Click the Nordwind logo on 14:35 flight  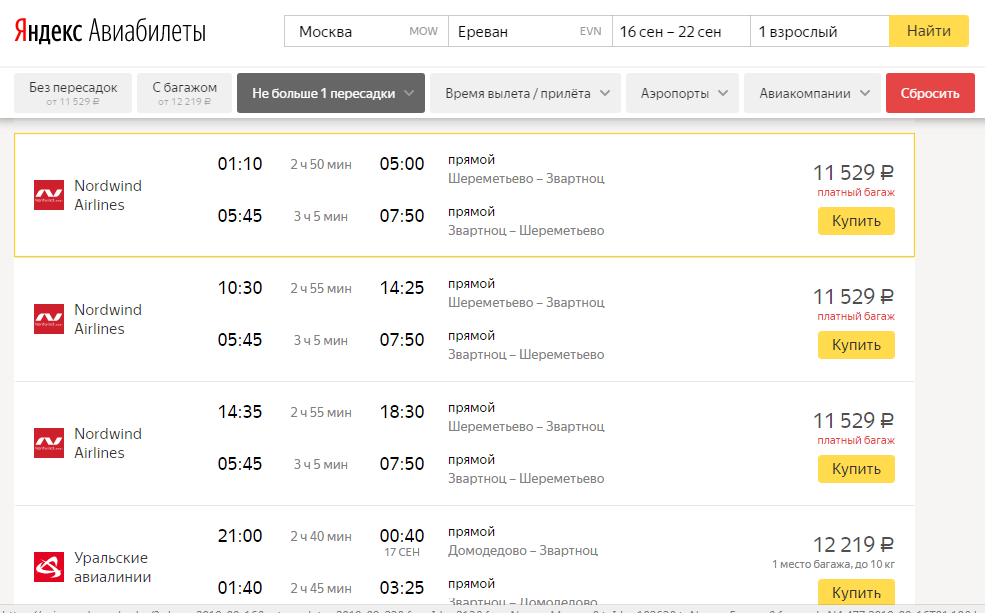tap(49, 443)
